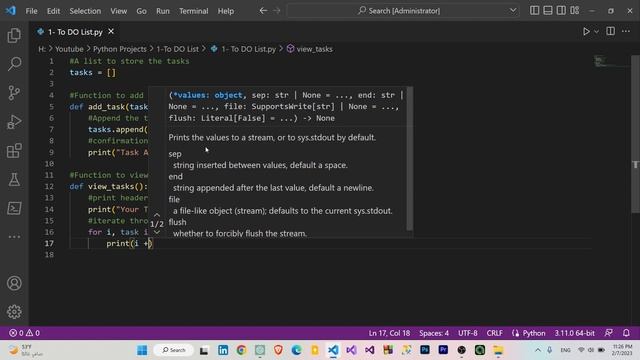Click Ln 17, Col 18 status entry
The image size is (640, 360).
389,333
